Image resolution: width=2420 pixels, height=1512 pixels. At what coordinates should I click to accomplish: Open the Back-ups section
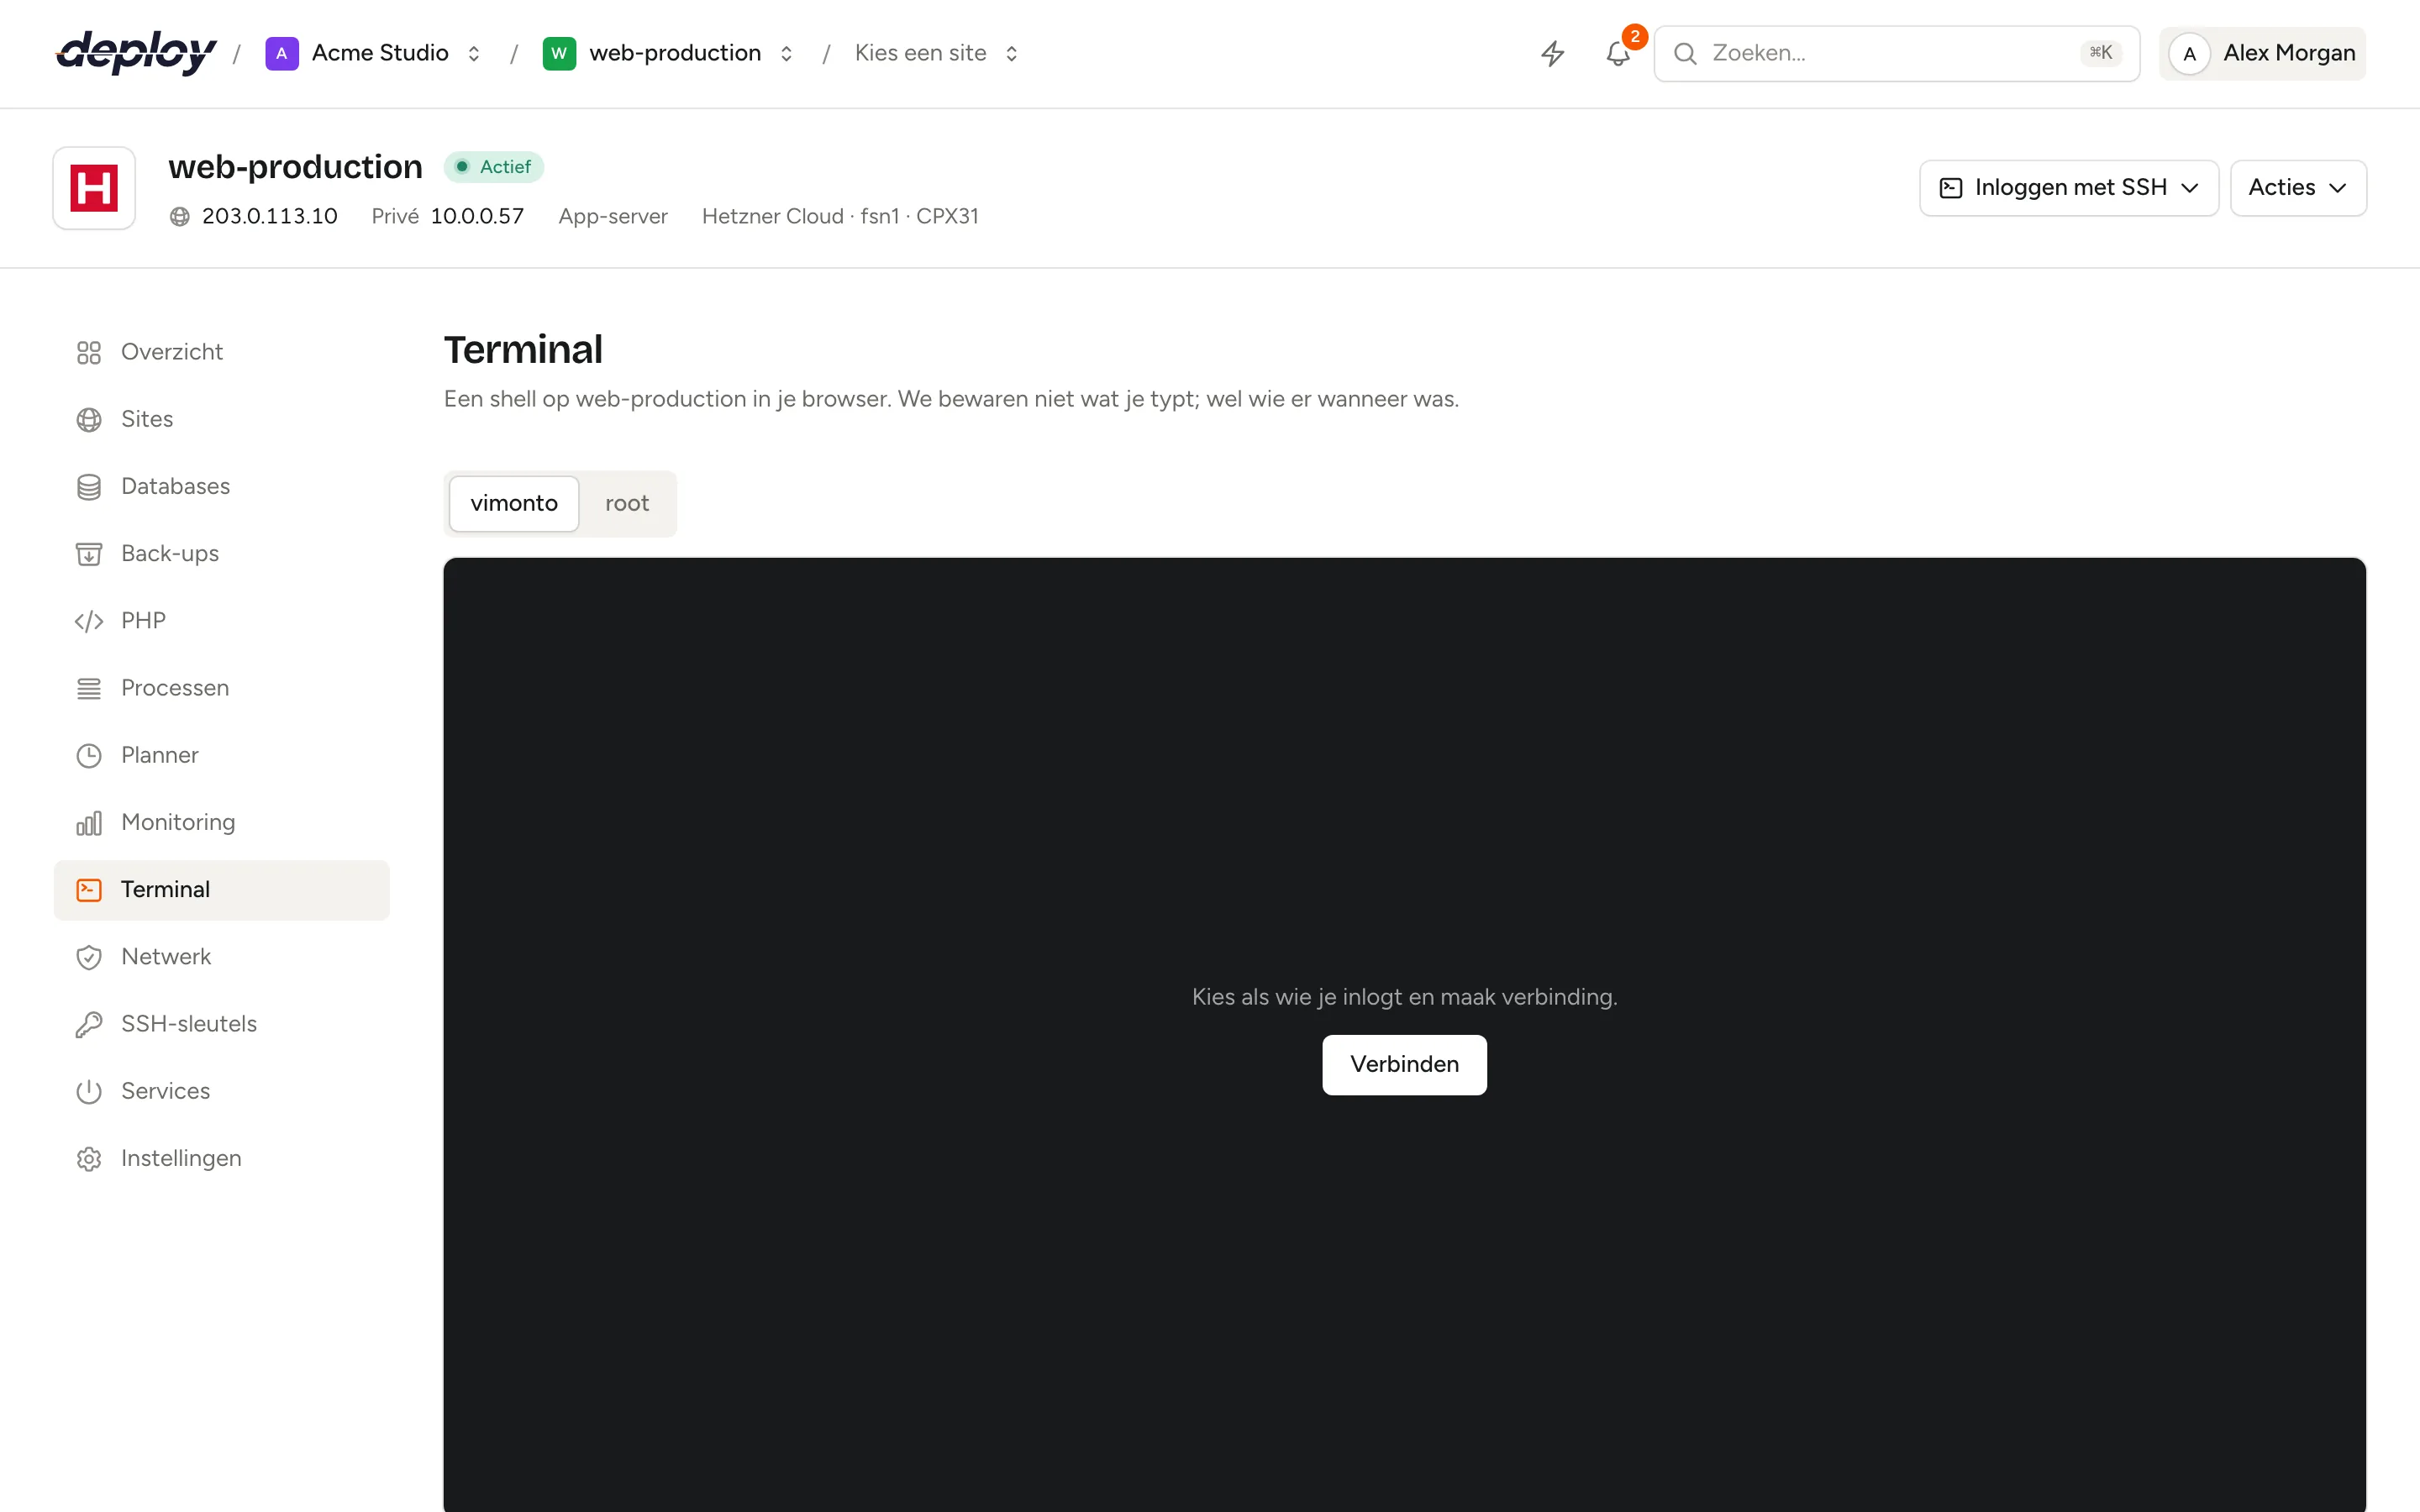tap(222, 554)
